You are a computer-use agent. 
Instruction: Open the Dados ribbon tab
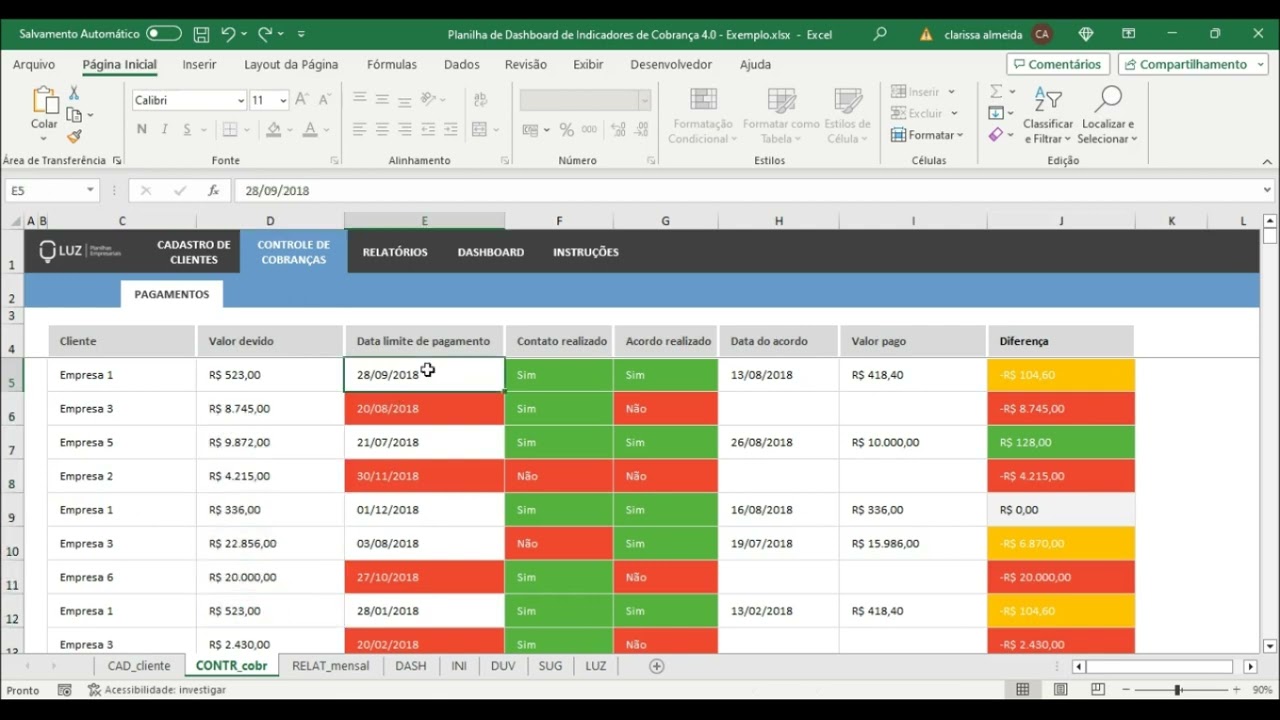[462, 64]
